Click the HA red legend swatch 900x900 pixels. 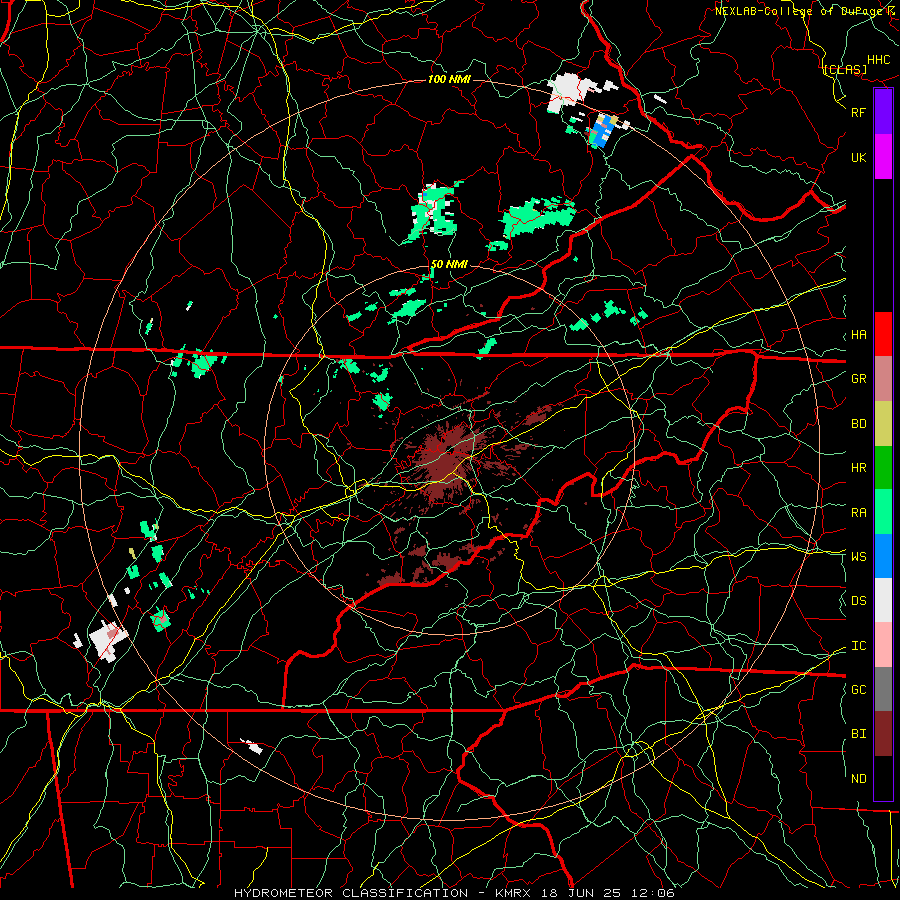point(883,334)
